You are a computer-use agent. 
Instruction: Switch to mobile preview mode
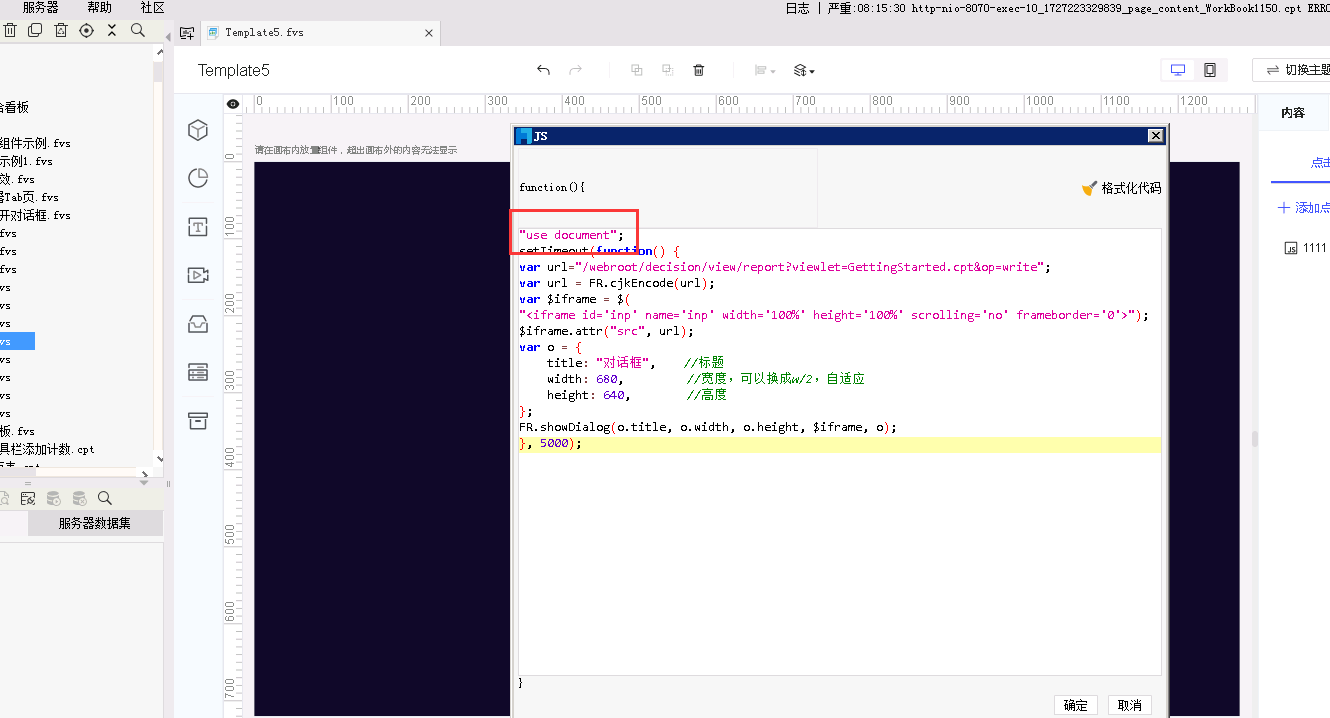[x=1210, y=70]
